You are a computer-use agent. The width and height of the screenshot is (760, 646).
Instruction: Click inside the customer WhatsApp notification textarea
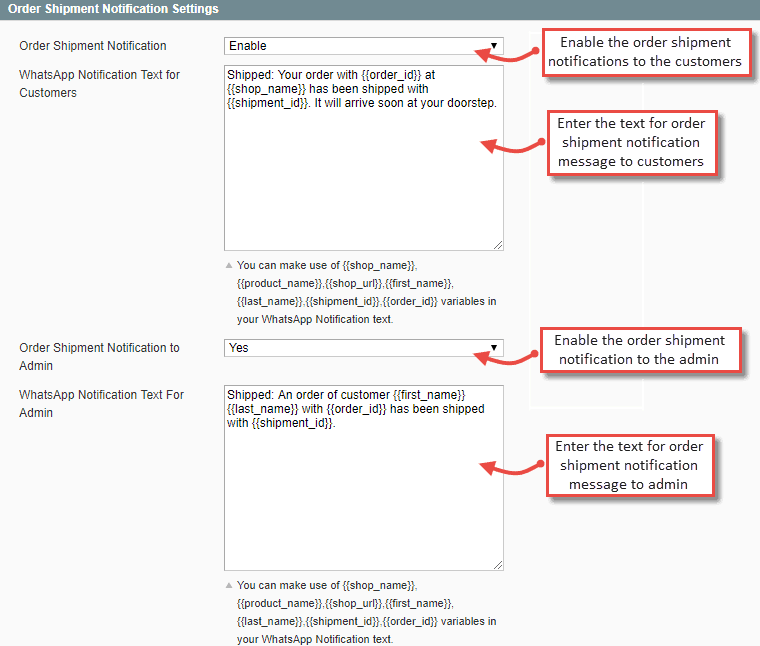tap(364, 158)
